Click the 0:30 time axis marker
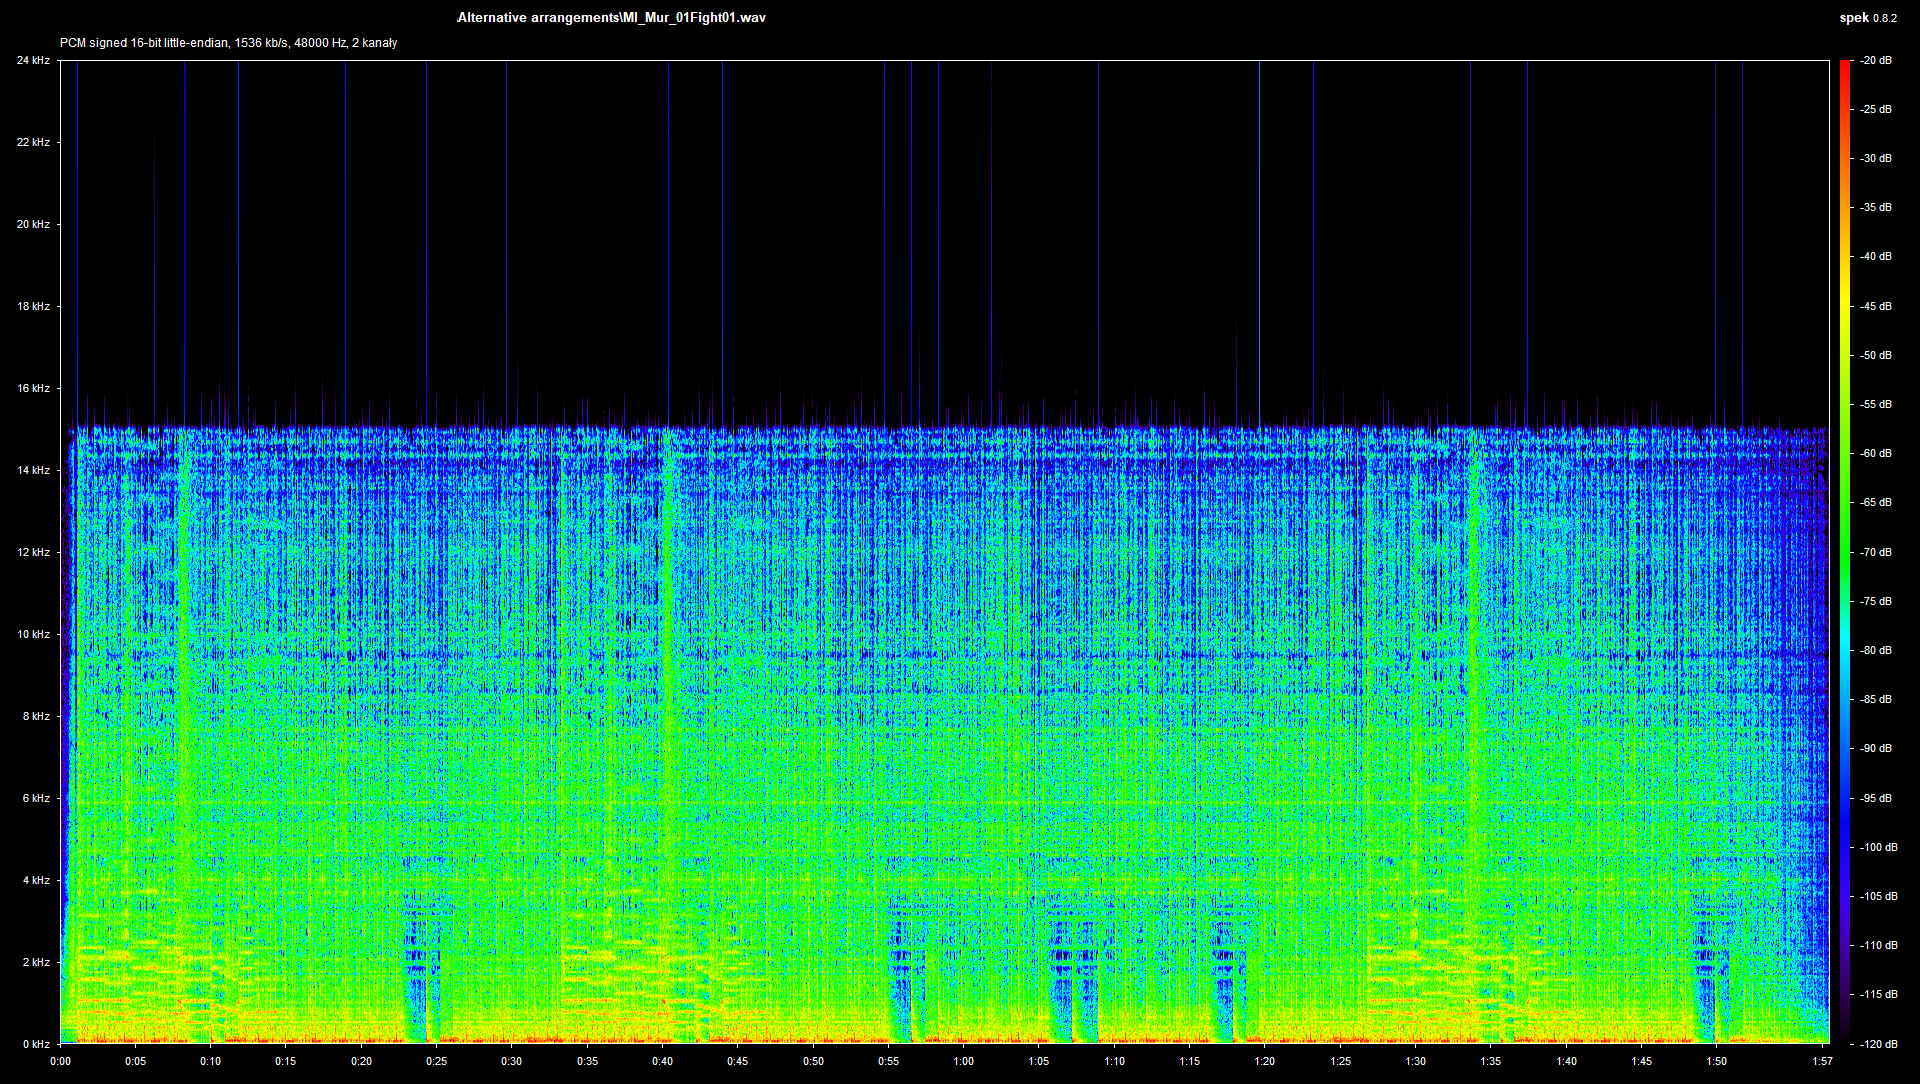1920x1084 pixels. coord(511,1061)
